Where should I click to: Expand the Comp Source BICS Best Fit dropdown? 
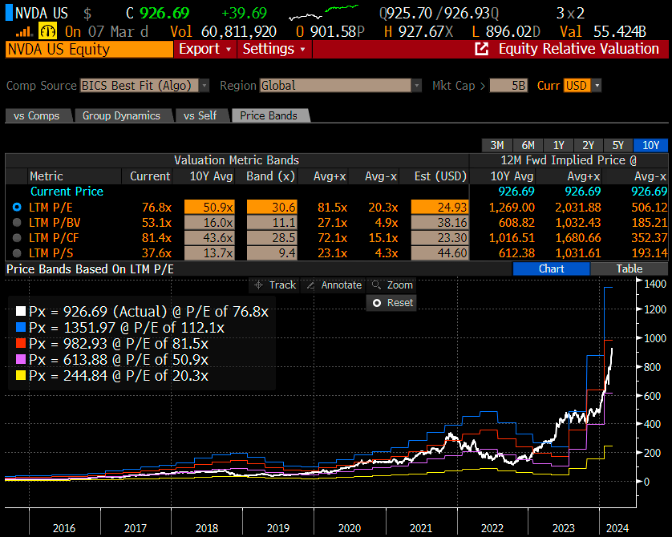pyautogui.click(x=204, y=86)
